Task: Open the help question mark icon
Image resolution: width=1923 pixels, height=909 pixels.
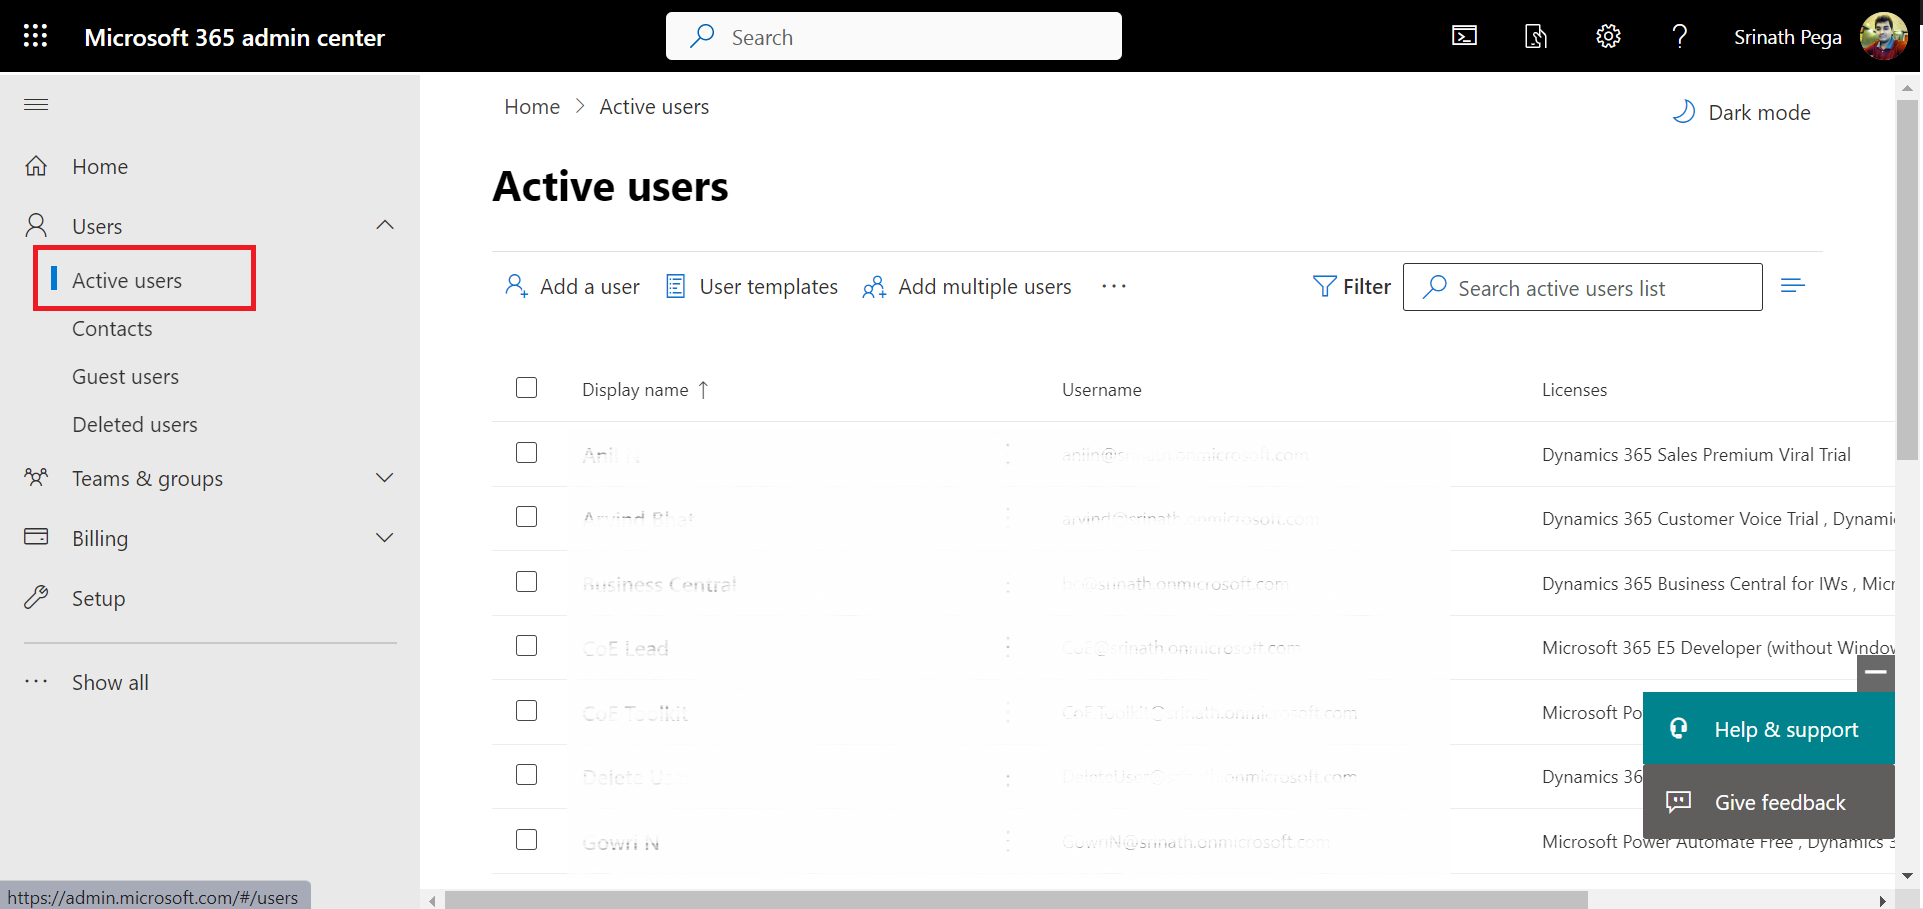Action: pyautogui.click(x=1679, y=37)
